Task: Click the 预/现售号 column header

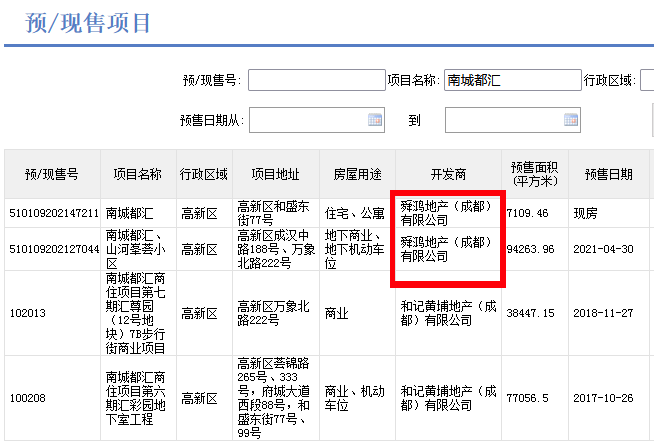Action: [x=52, y=174]
